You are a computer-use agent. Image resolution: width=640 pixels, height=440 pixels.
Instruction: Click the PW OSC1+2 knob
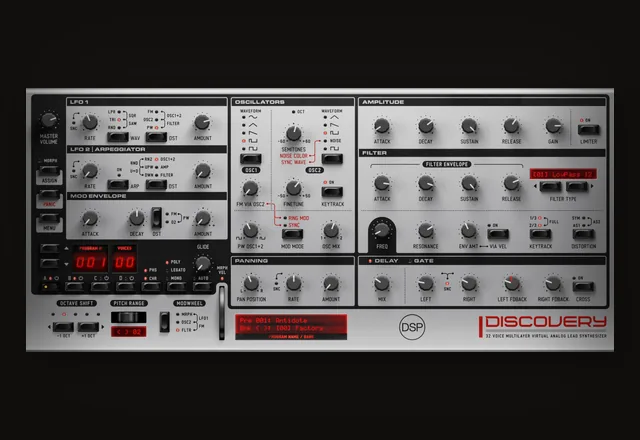[x=250, y=230]
